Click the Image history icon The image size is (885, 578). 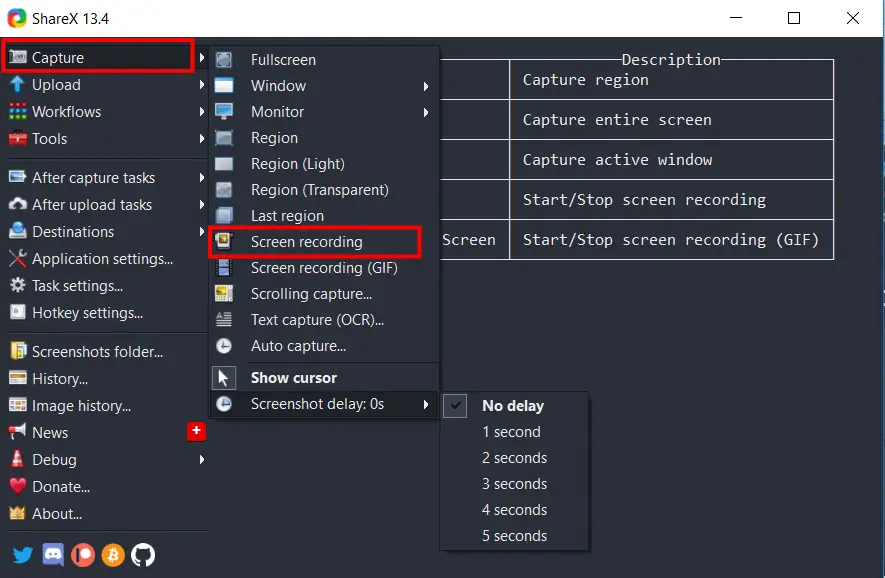point(17,405)
